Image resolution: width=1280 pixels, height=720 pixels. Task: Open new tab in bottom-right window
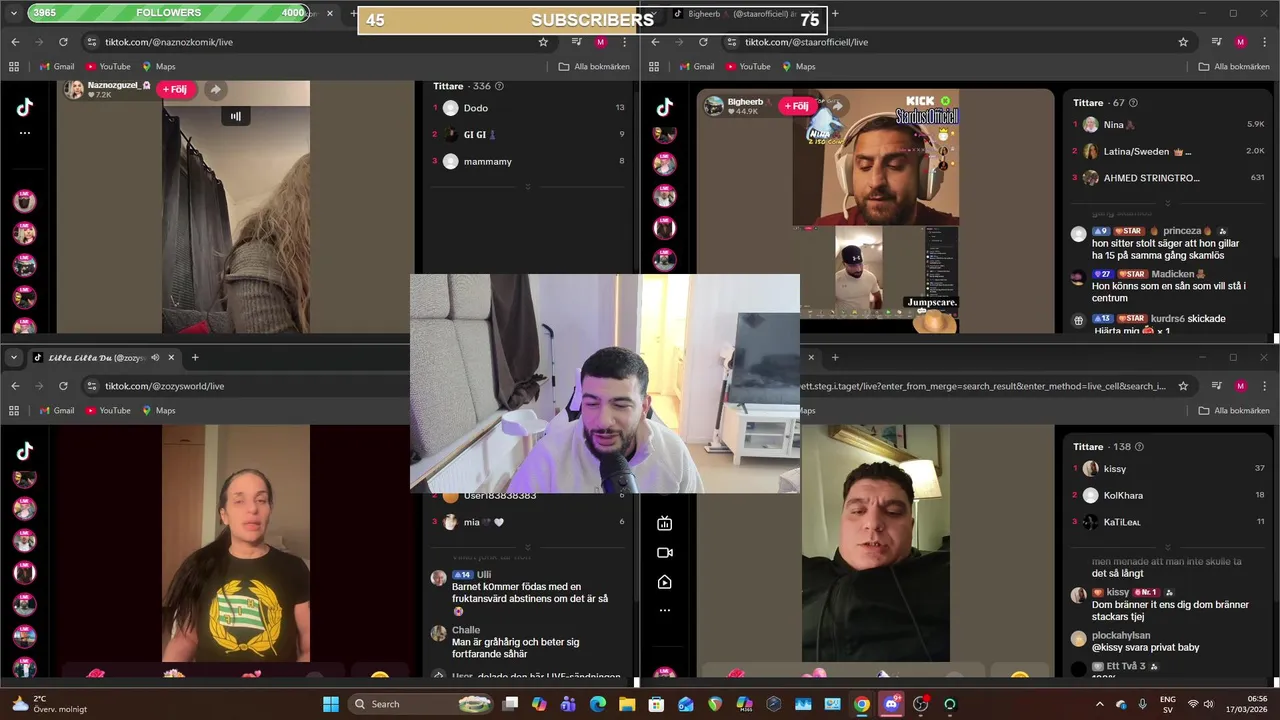(x=835, y=357)
